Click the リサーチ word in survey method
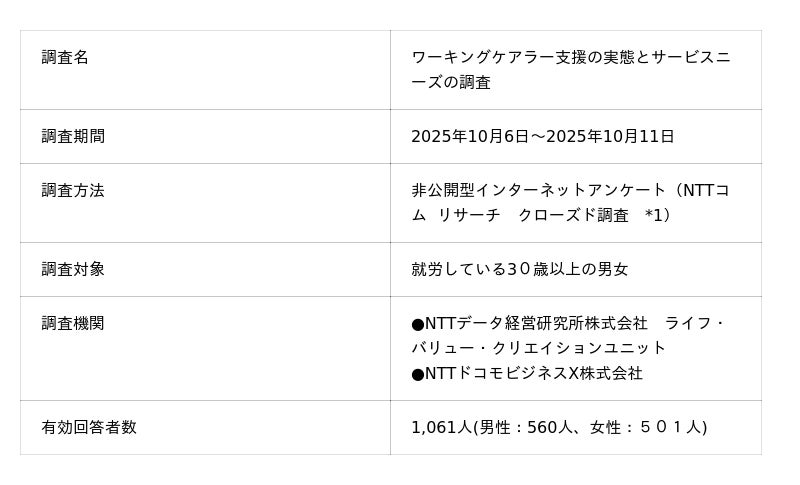Viewport: 800px width, 485px height. pyautogui.click(x=469, y=215)
